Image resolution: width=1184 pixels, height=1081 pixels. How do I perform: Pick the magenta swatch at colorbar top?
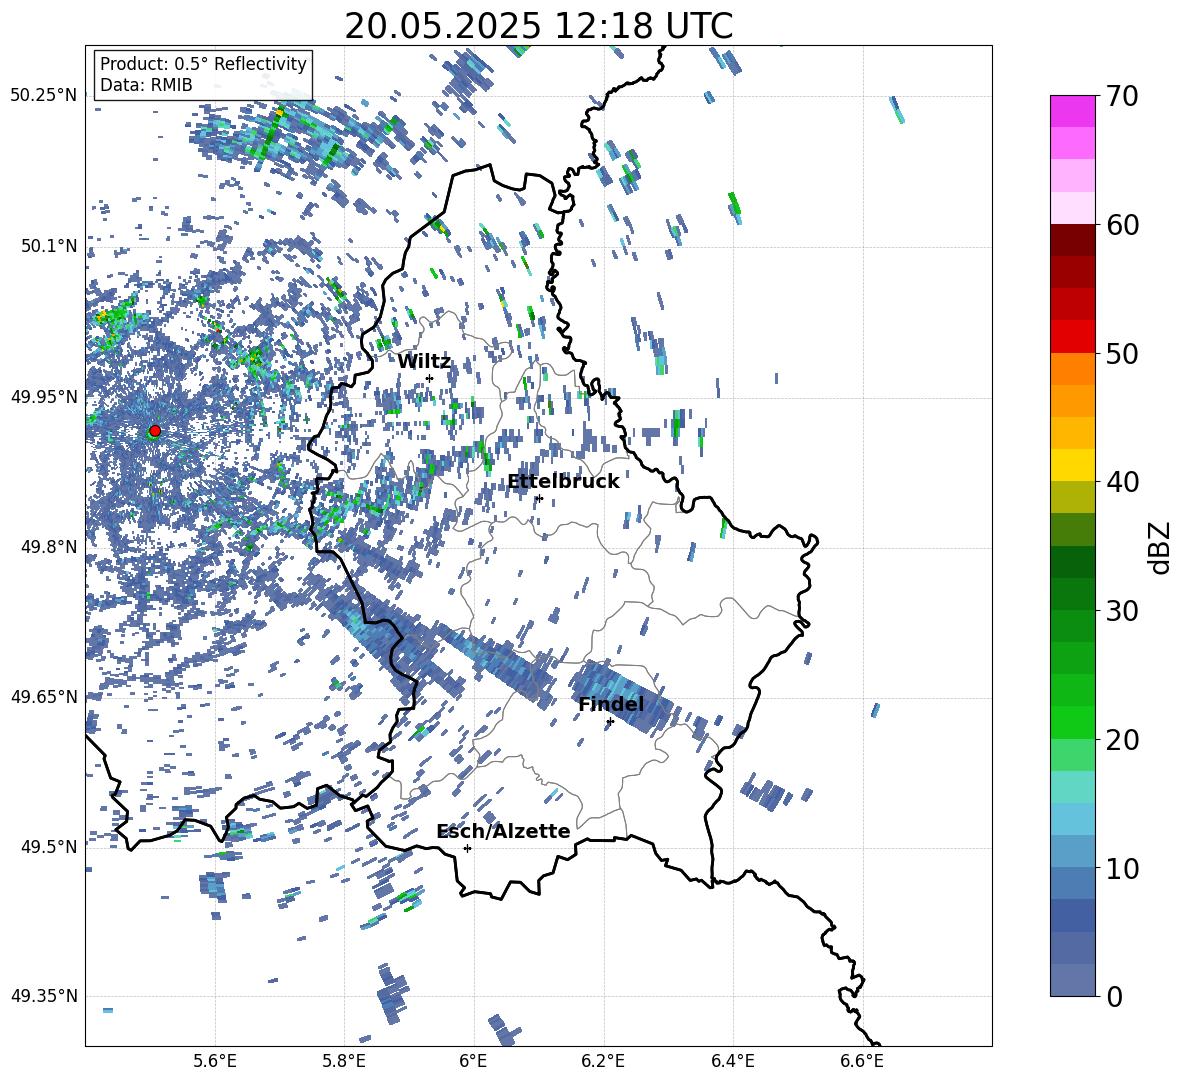click(x=1072, y=111)
